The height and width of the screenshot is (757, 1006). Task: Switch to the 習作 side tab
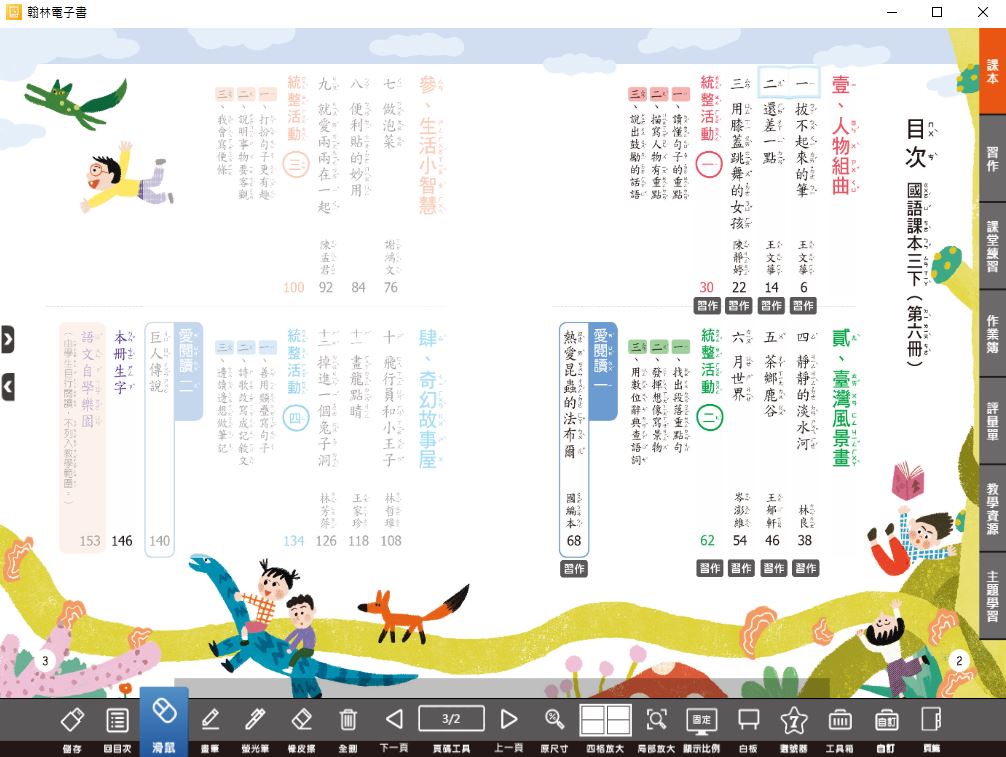[x=992, y=159]
